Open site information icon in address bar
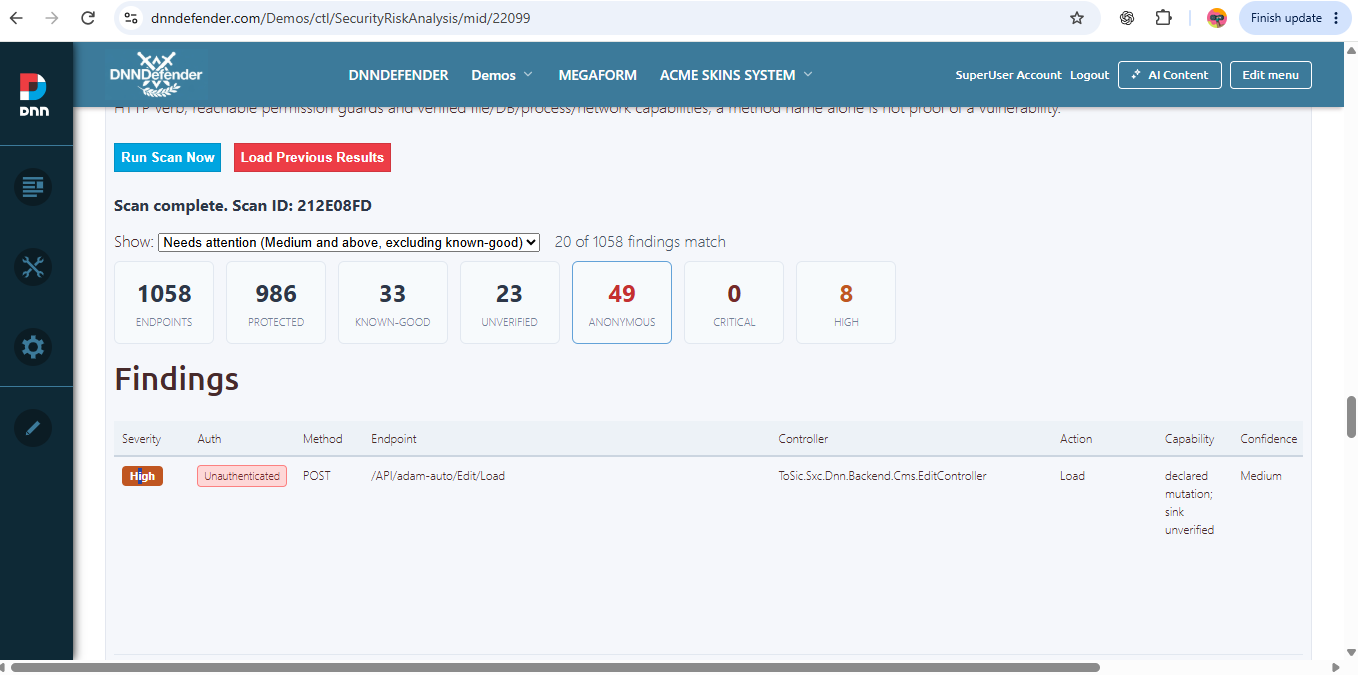 131,18
